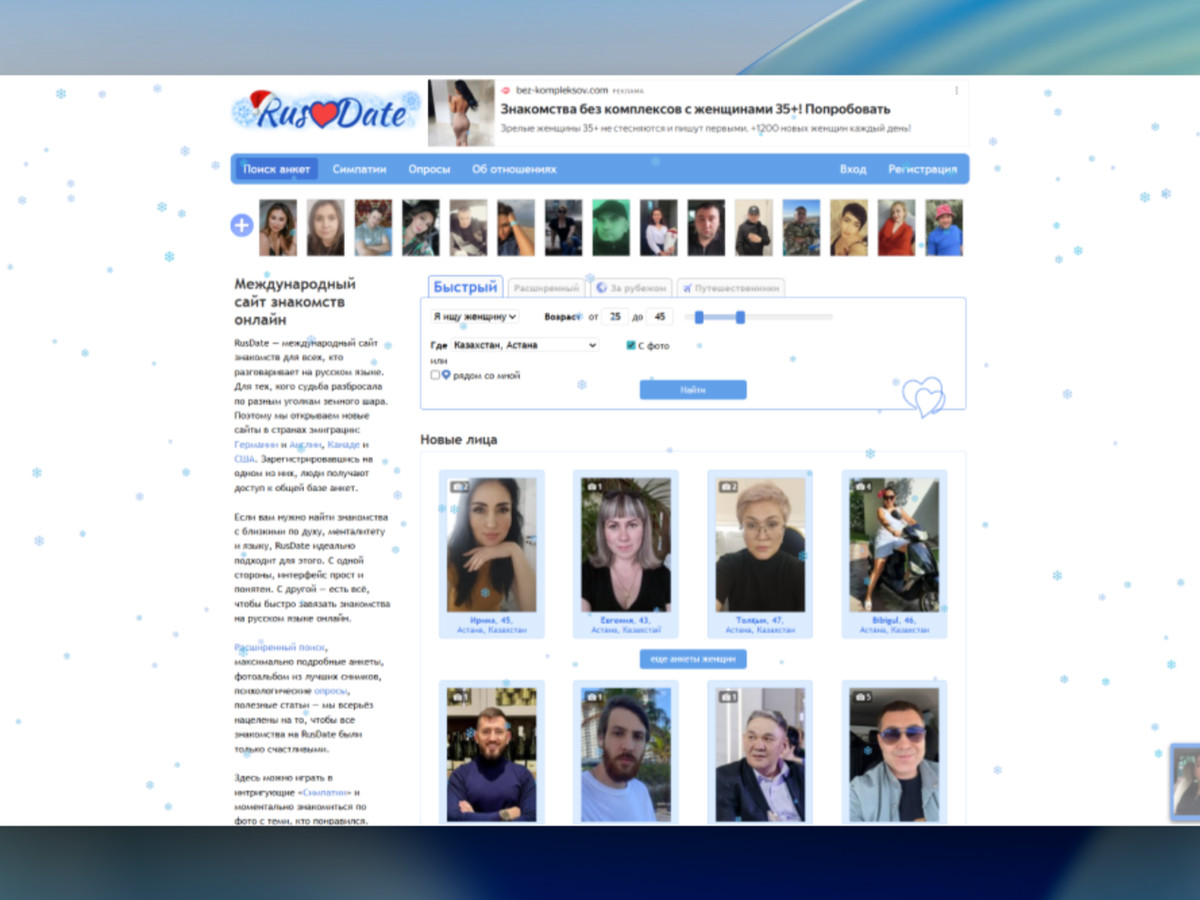Image resolution: width=1200 pixels, height=900 pixels.
Task: Open 'Об отношениях' in the navigation bar
Action: (514, 169)
